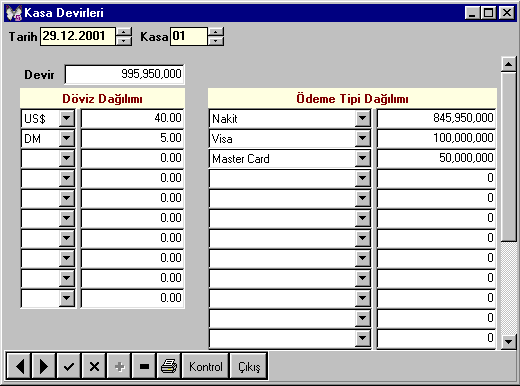
Task: Click the Döviz Dağılımı header
Action: pos(102,99)
